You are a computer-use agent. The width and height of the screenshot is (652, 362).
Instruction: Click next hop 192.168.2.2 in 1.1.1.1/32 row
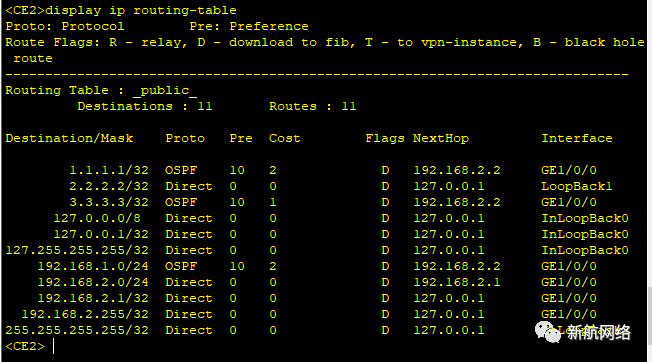point(457,170)
